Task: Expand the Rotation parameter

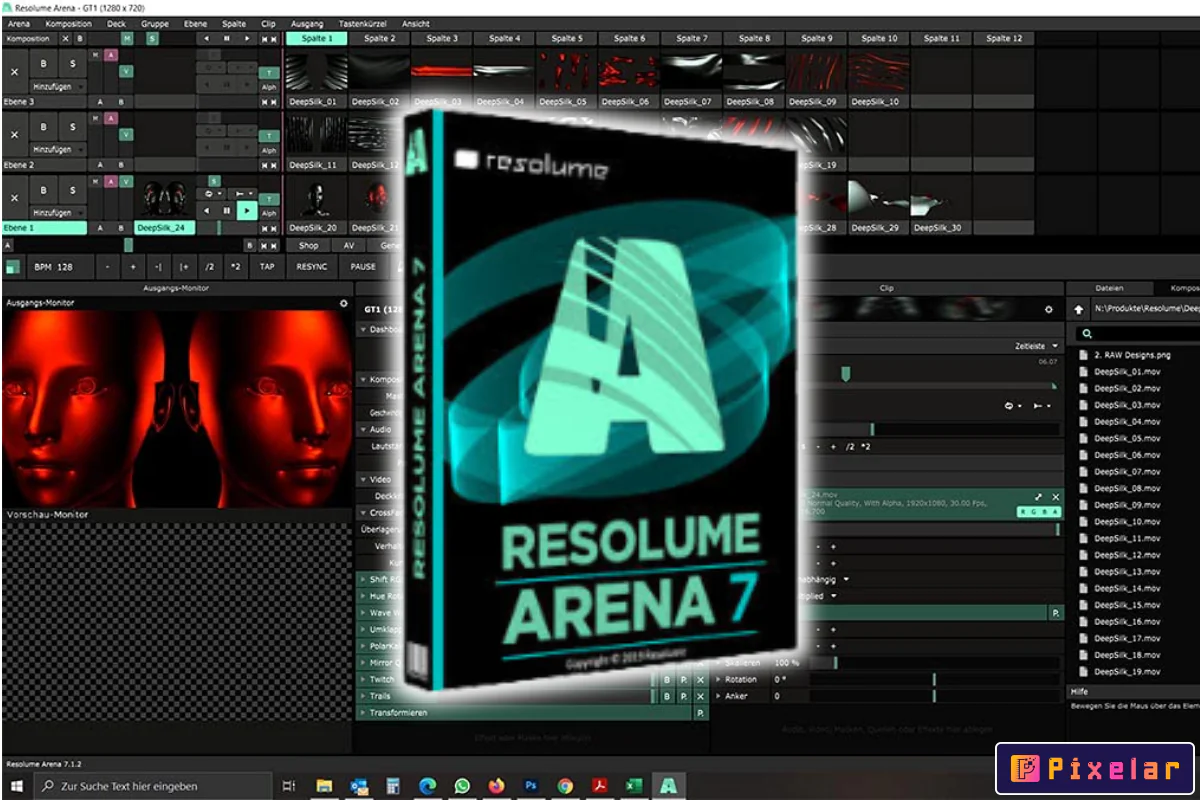Action: (718, 679)
